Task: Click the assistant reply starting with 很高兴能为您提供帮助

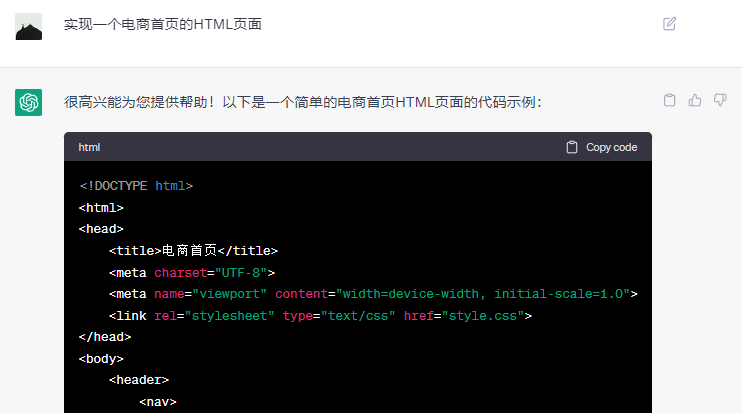Action: click(x=303, y=102)
